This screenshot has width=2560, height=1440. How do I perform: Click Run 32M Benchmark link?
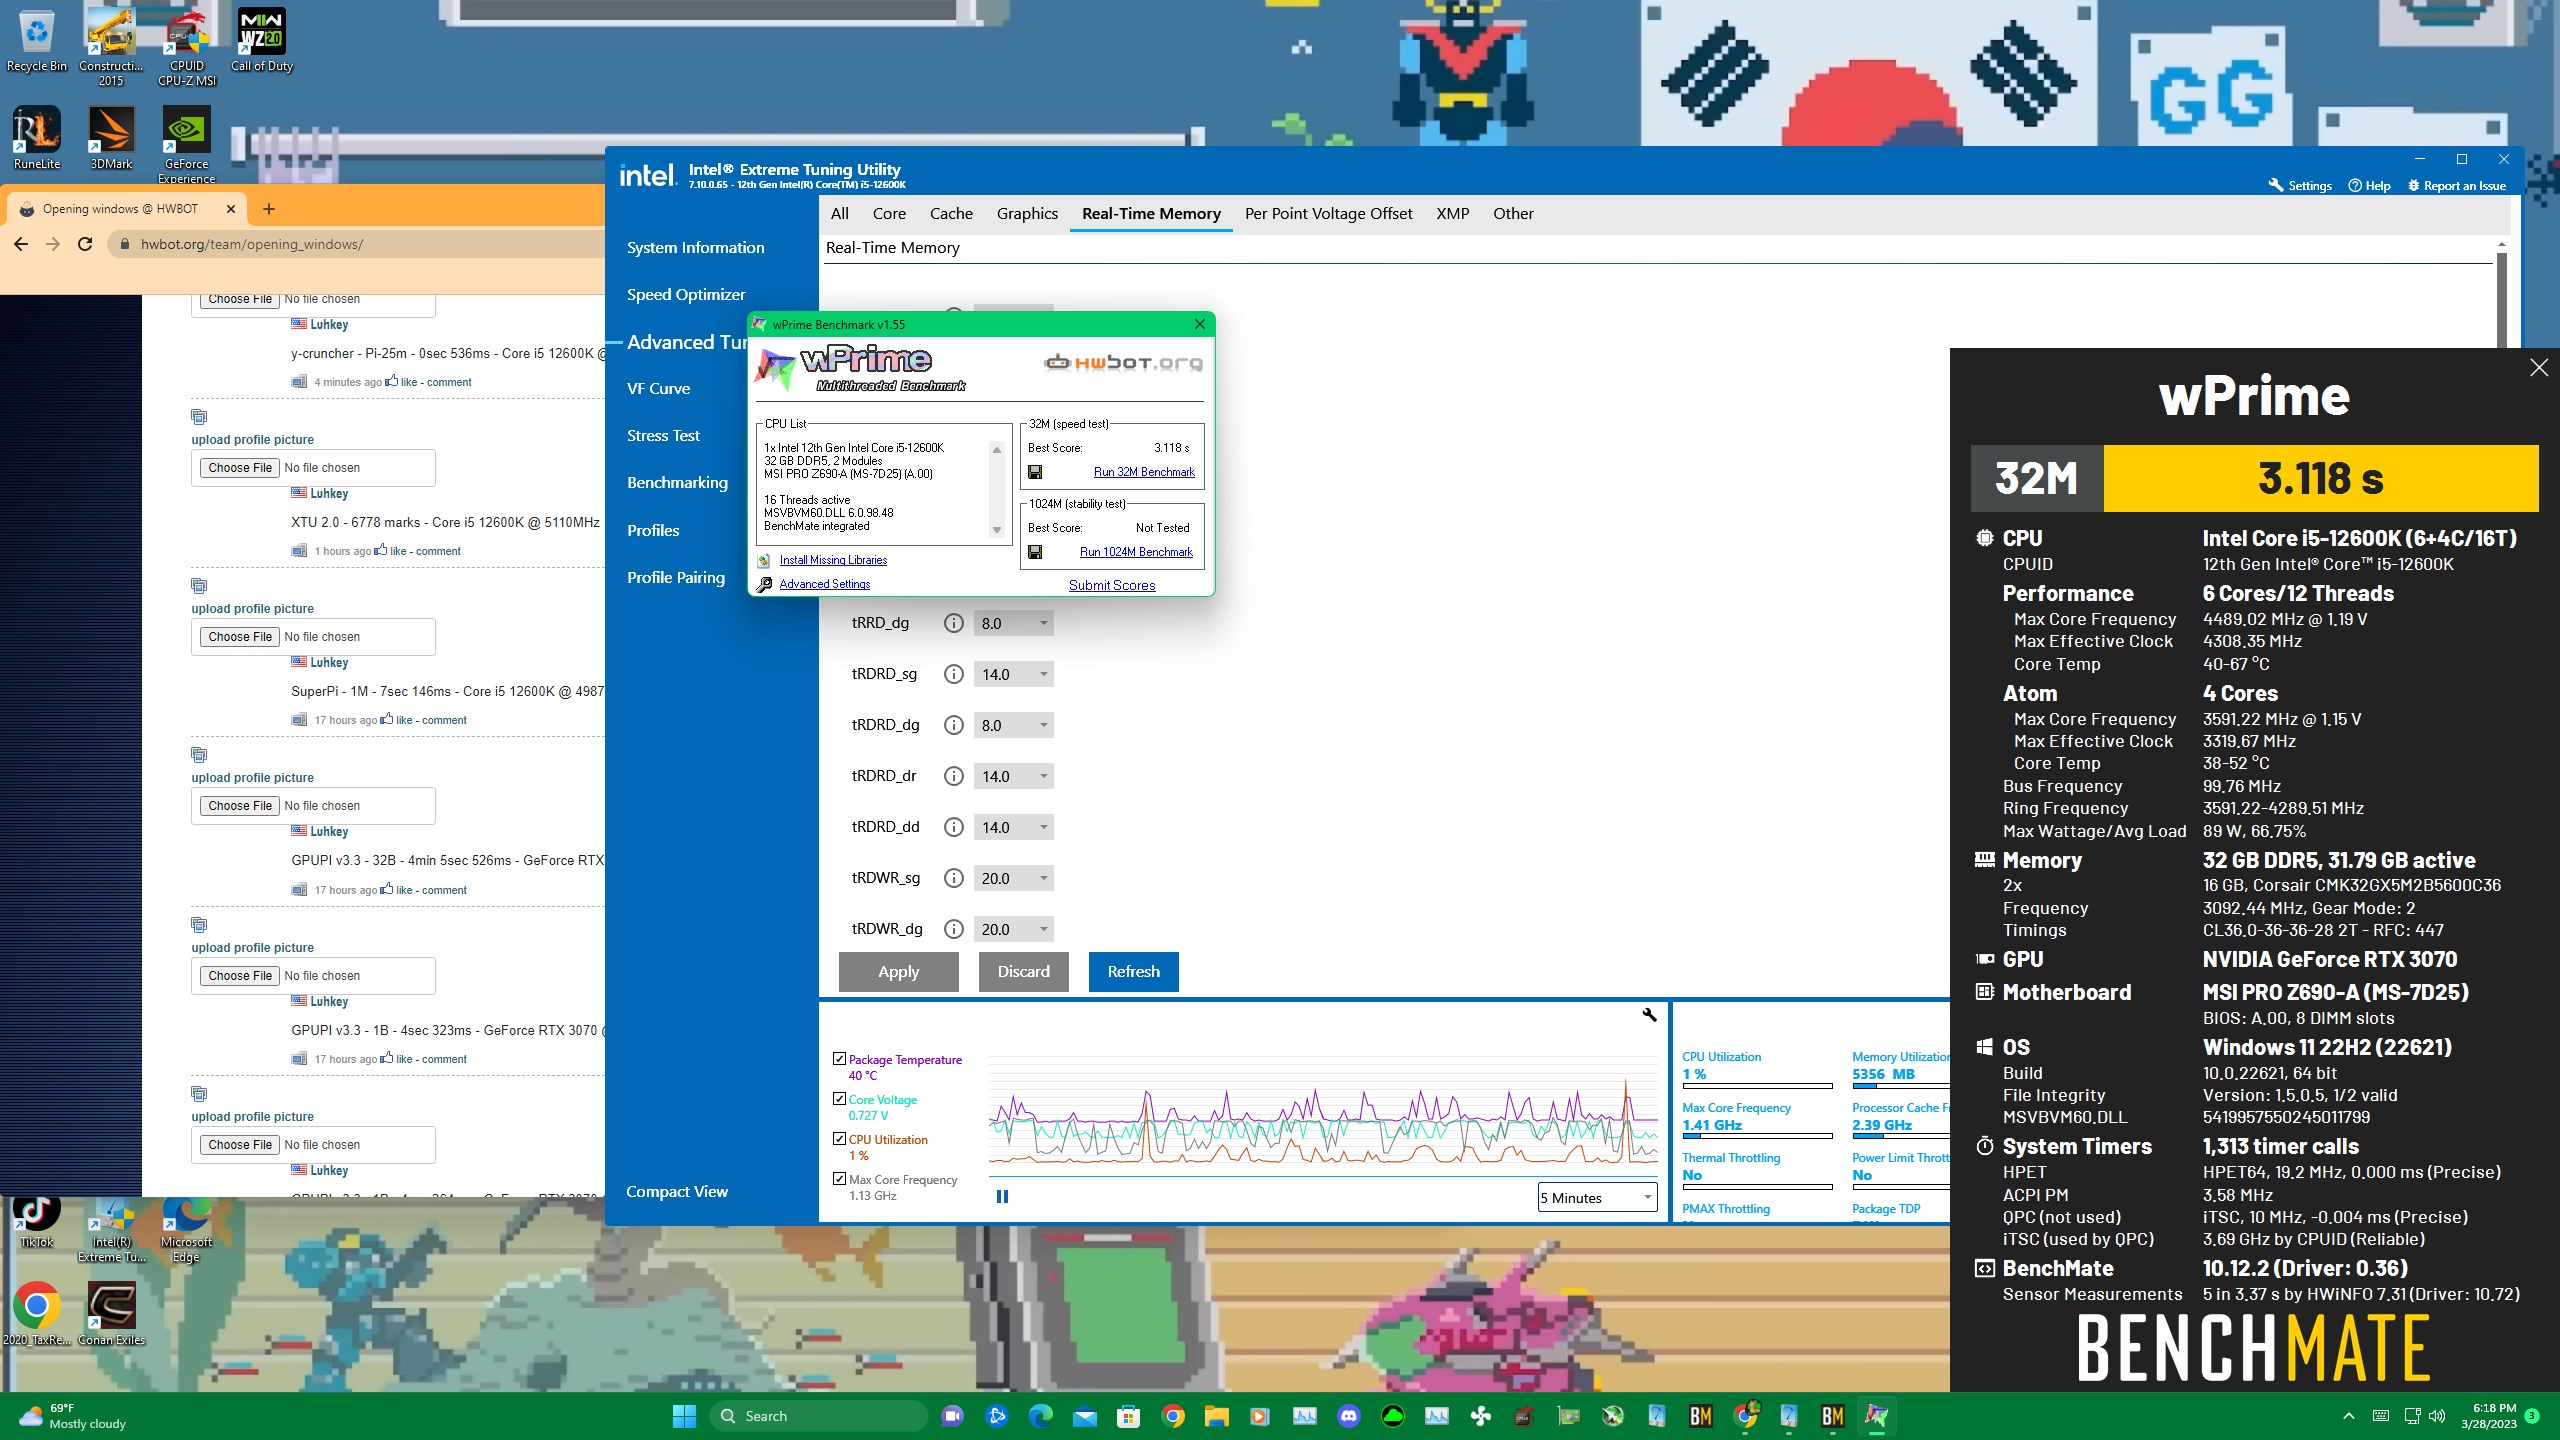coord(1144,472)
